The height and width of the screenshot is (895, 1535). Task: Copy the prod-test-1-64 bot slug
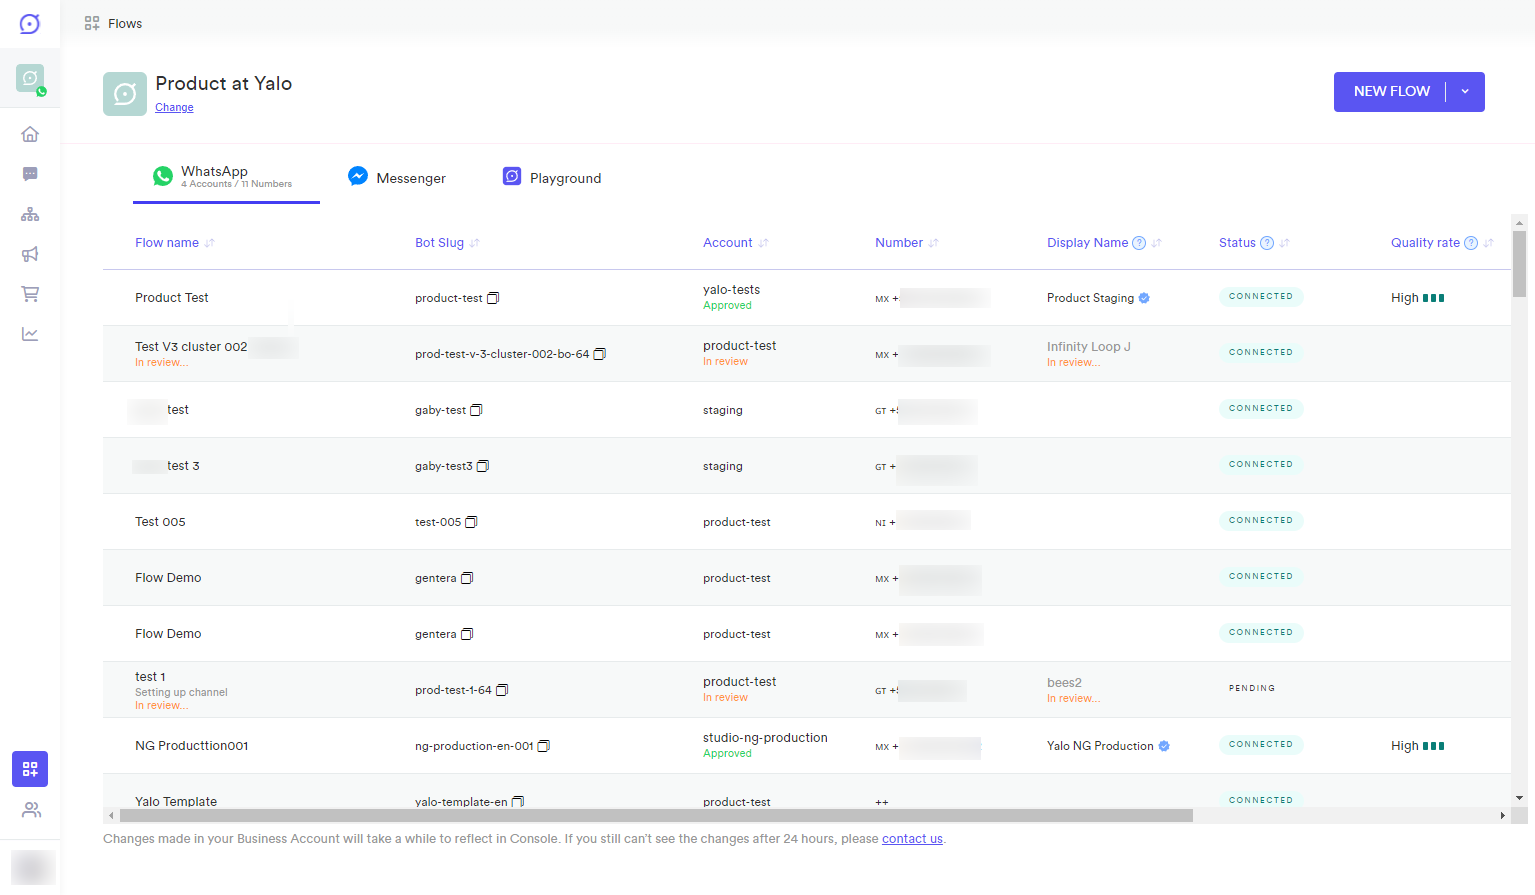tap(502, 690)
